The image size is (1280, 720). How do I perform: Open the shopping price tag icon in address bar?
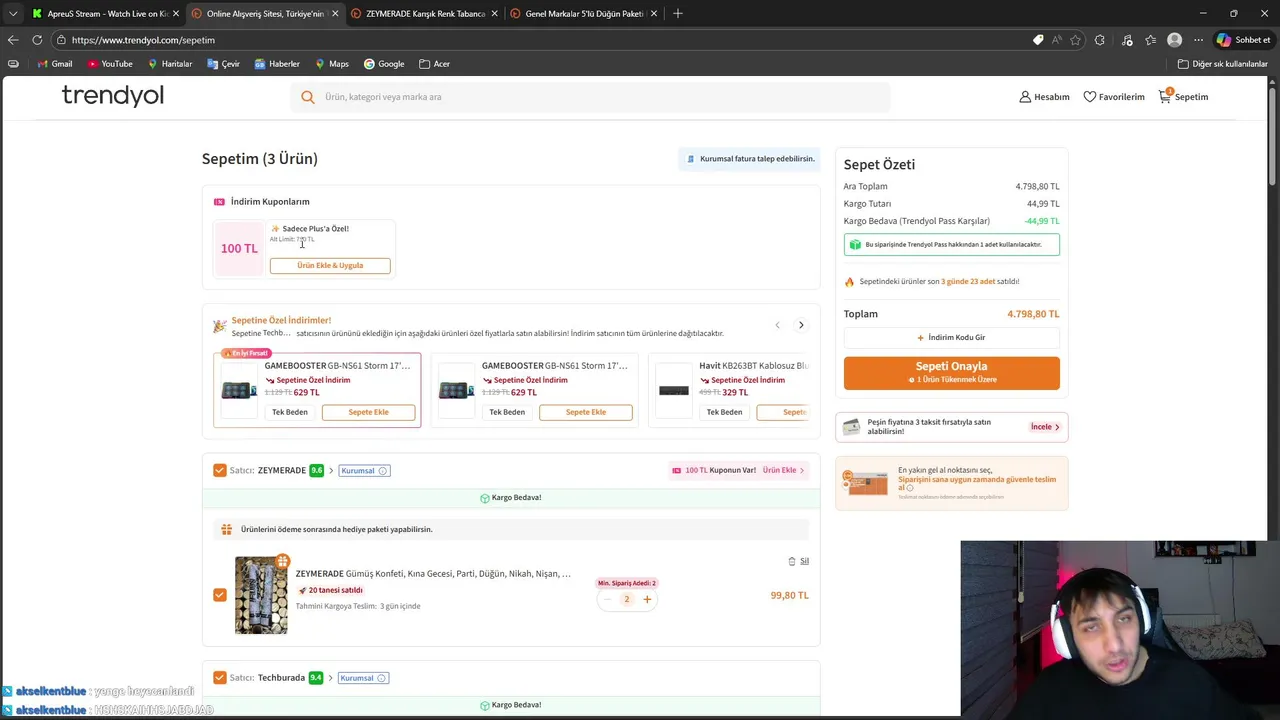(1038, 40)
